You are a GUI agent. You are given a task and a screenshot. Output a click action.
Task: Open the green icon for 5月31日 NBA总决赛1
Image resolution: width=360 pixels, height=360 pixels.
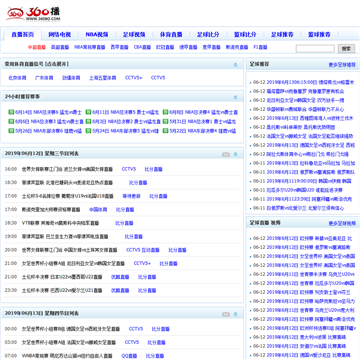click(165, 122)
